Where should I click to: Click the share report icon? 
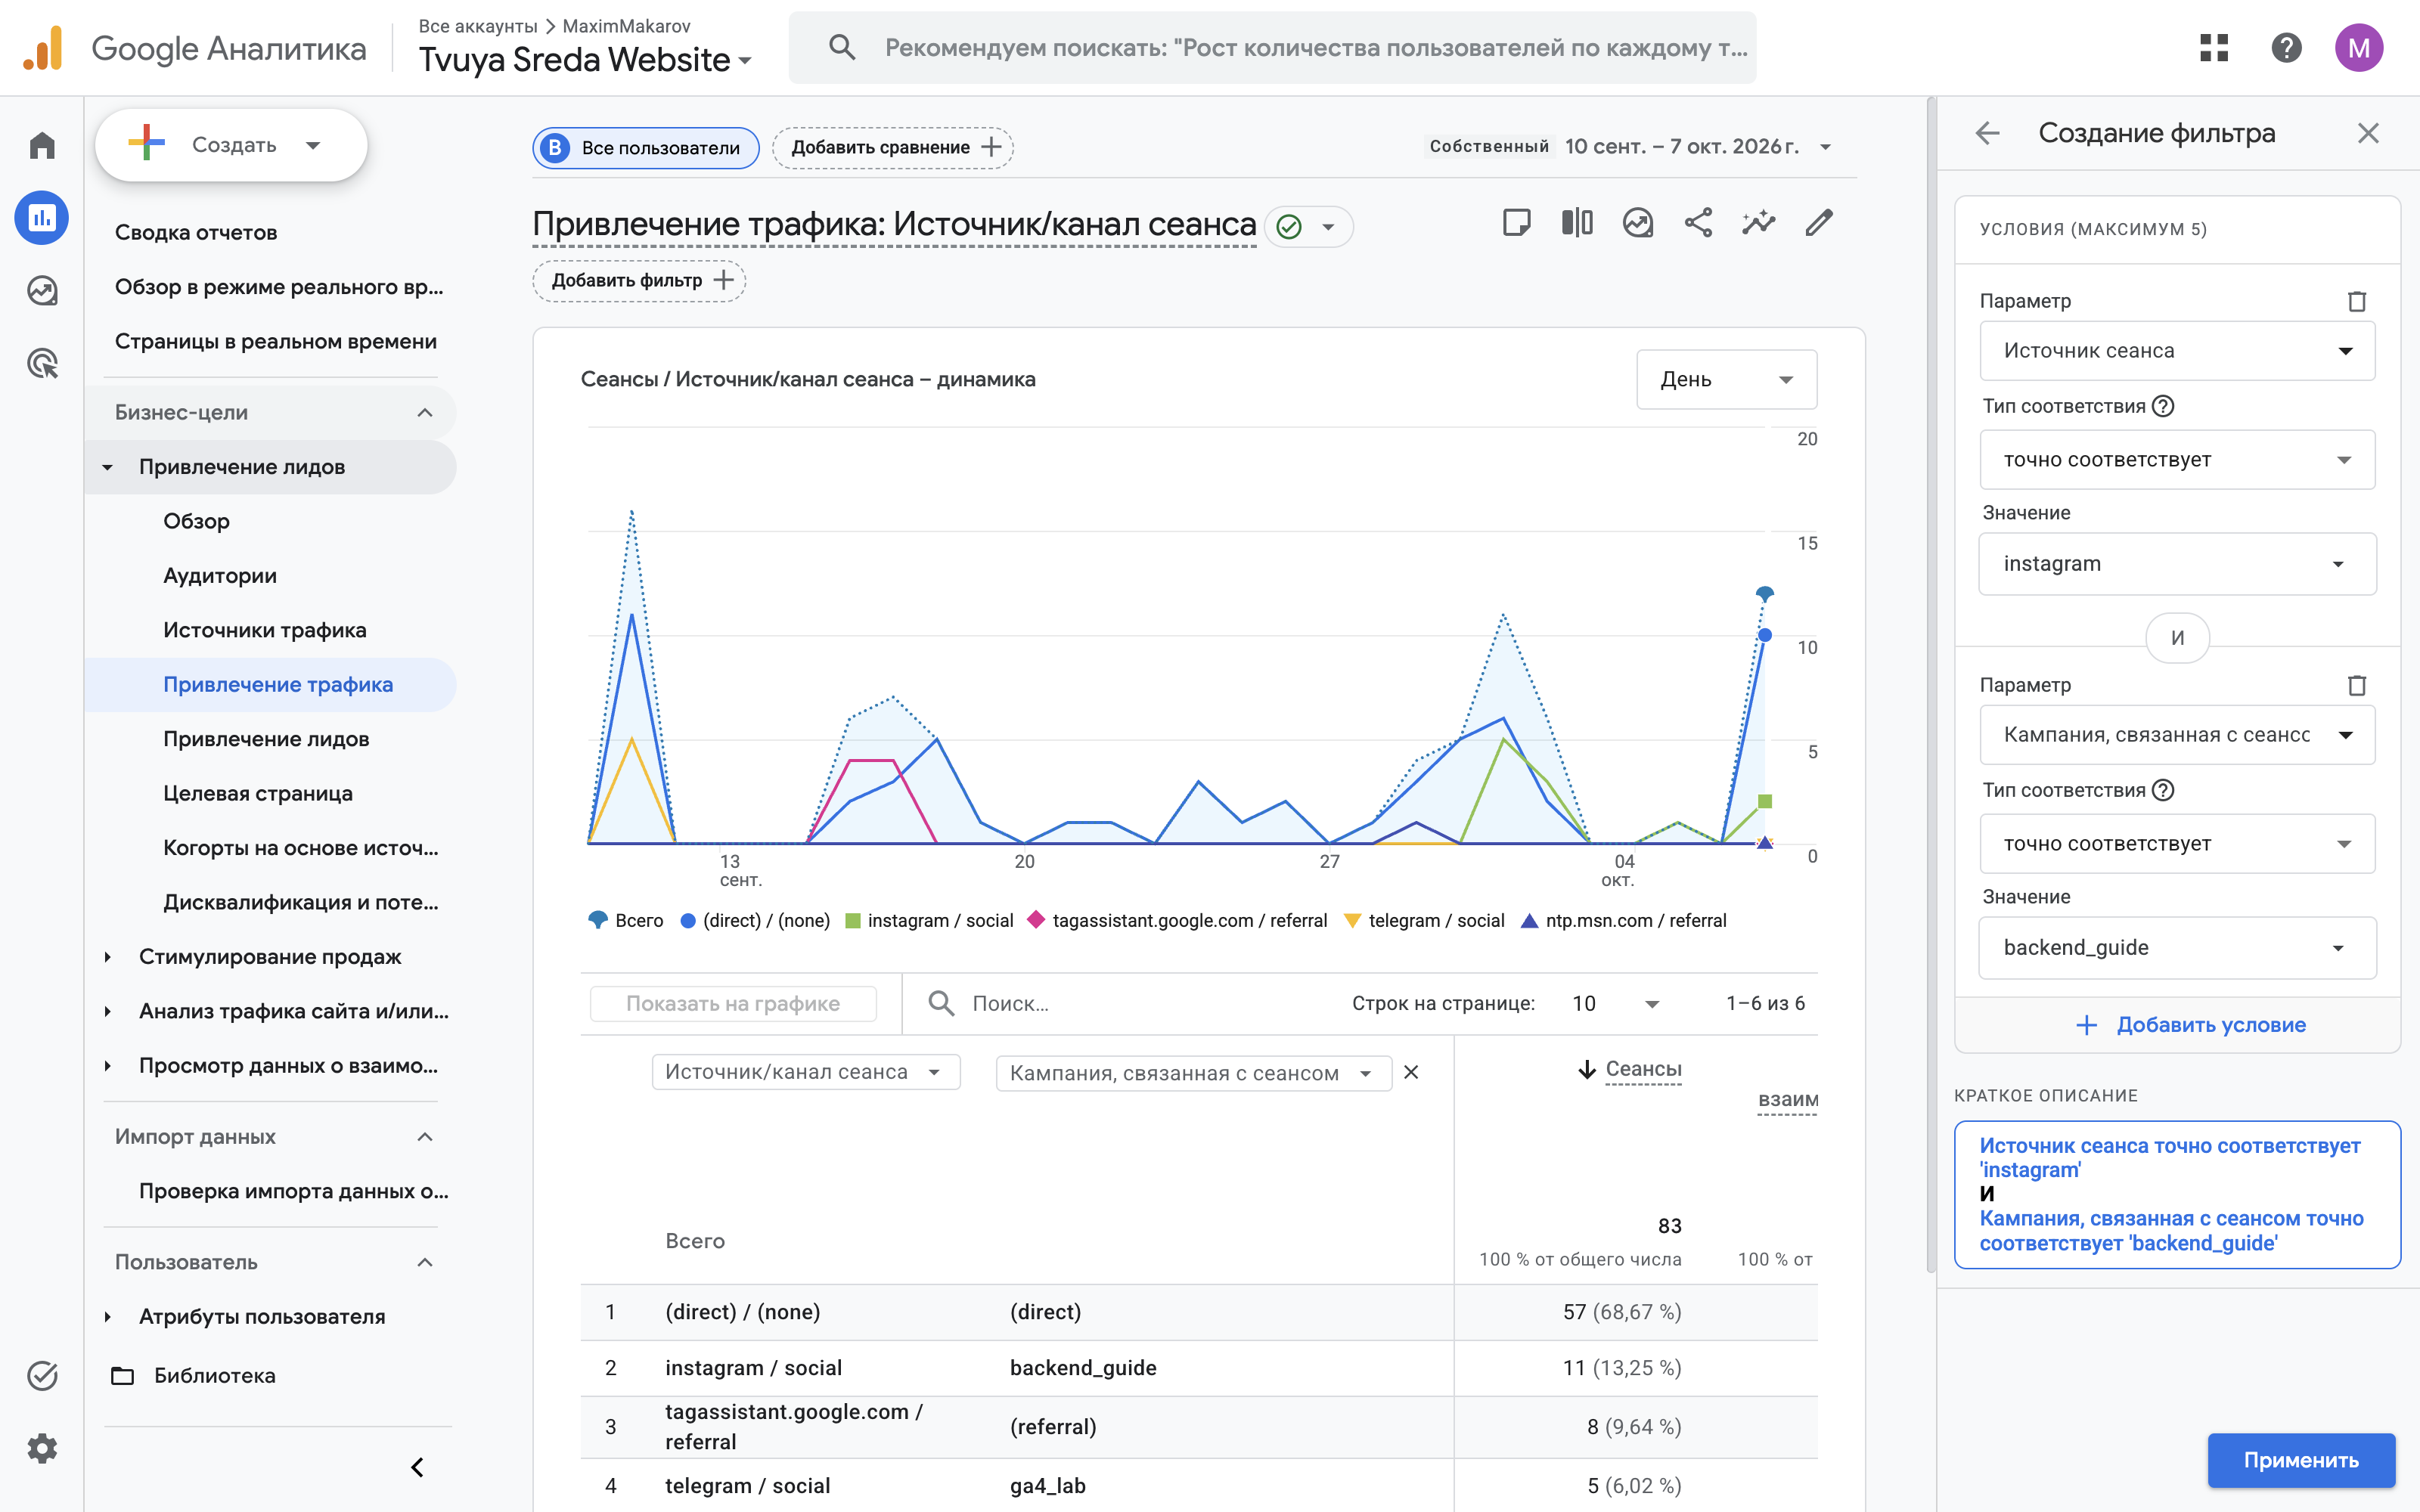[1698, 222]
